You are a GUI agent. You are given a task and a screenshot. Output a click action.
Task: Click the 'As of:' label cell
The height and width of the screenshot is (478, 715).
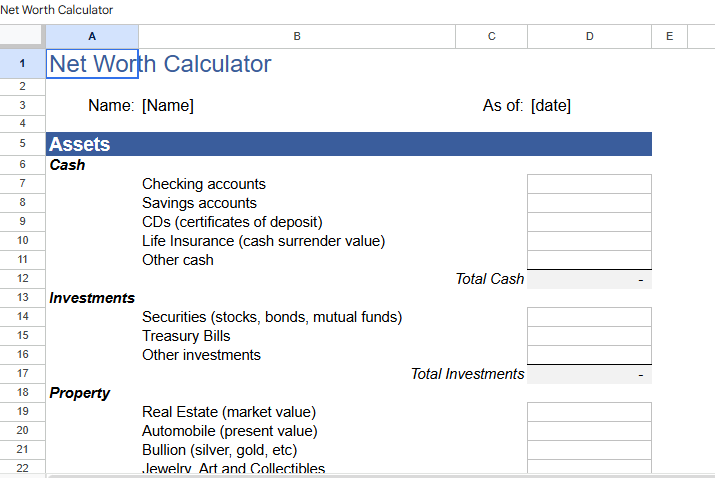coord(503,105)
